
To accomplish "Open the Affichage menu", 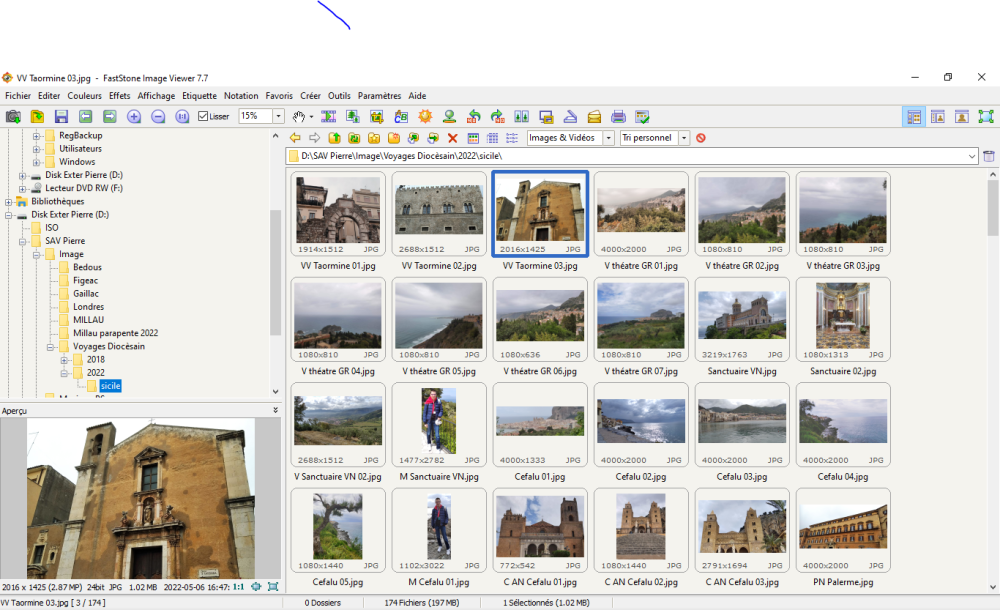I will coord(156,96).
